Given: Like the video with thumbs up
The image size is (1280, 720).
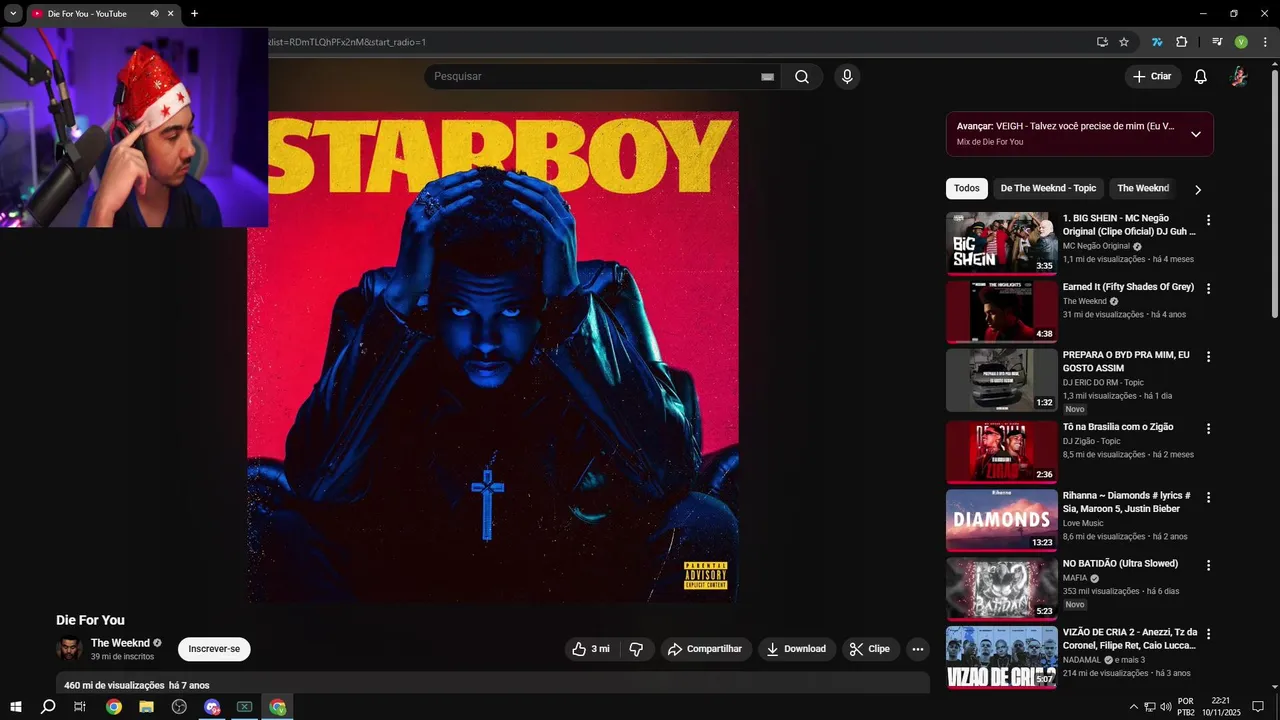Looking at the screenshot, I should point(590,649).
